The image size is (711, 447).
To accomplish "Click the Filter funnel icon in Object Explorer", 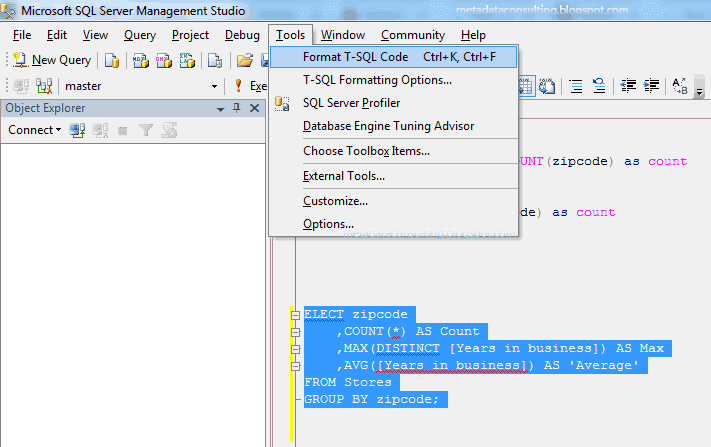I will pyautogui.click(x=146, y=131).
